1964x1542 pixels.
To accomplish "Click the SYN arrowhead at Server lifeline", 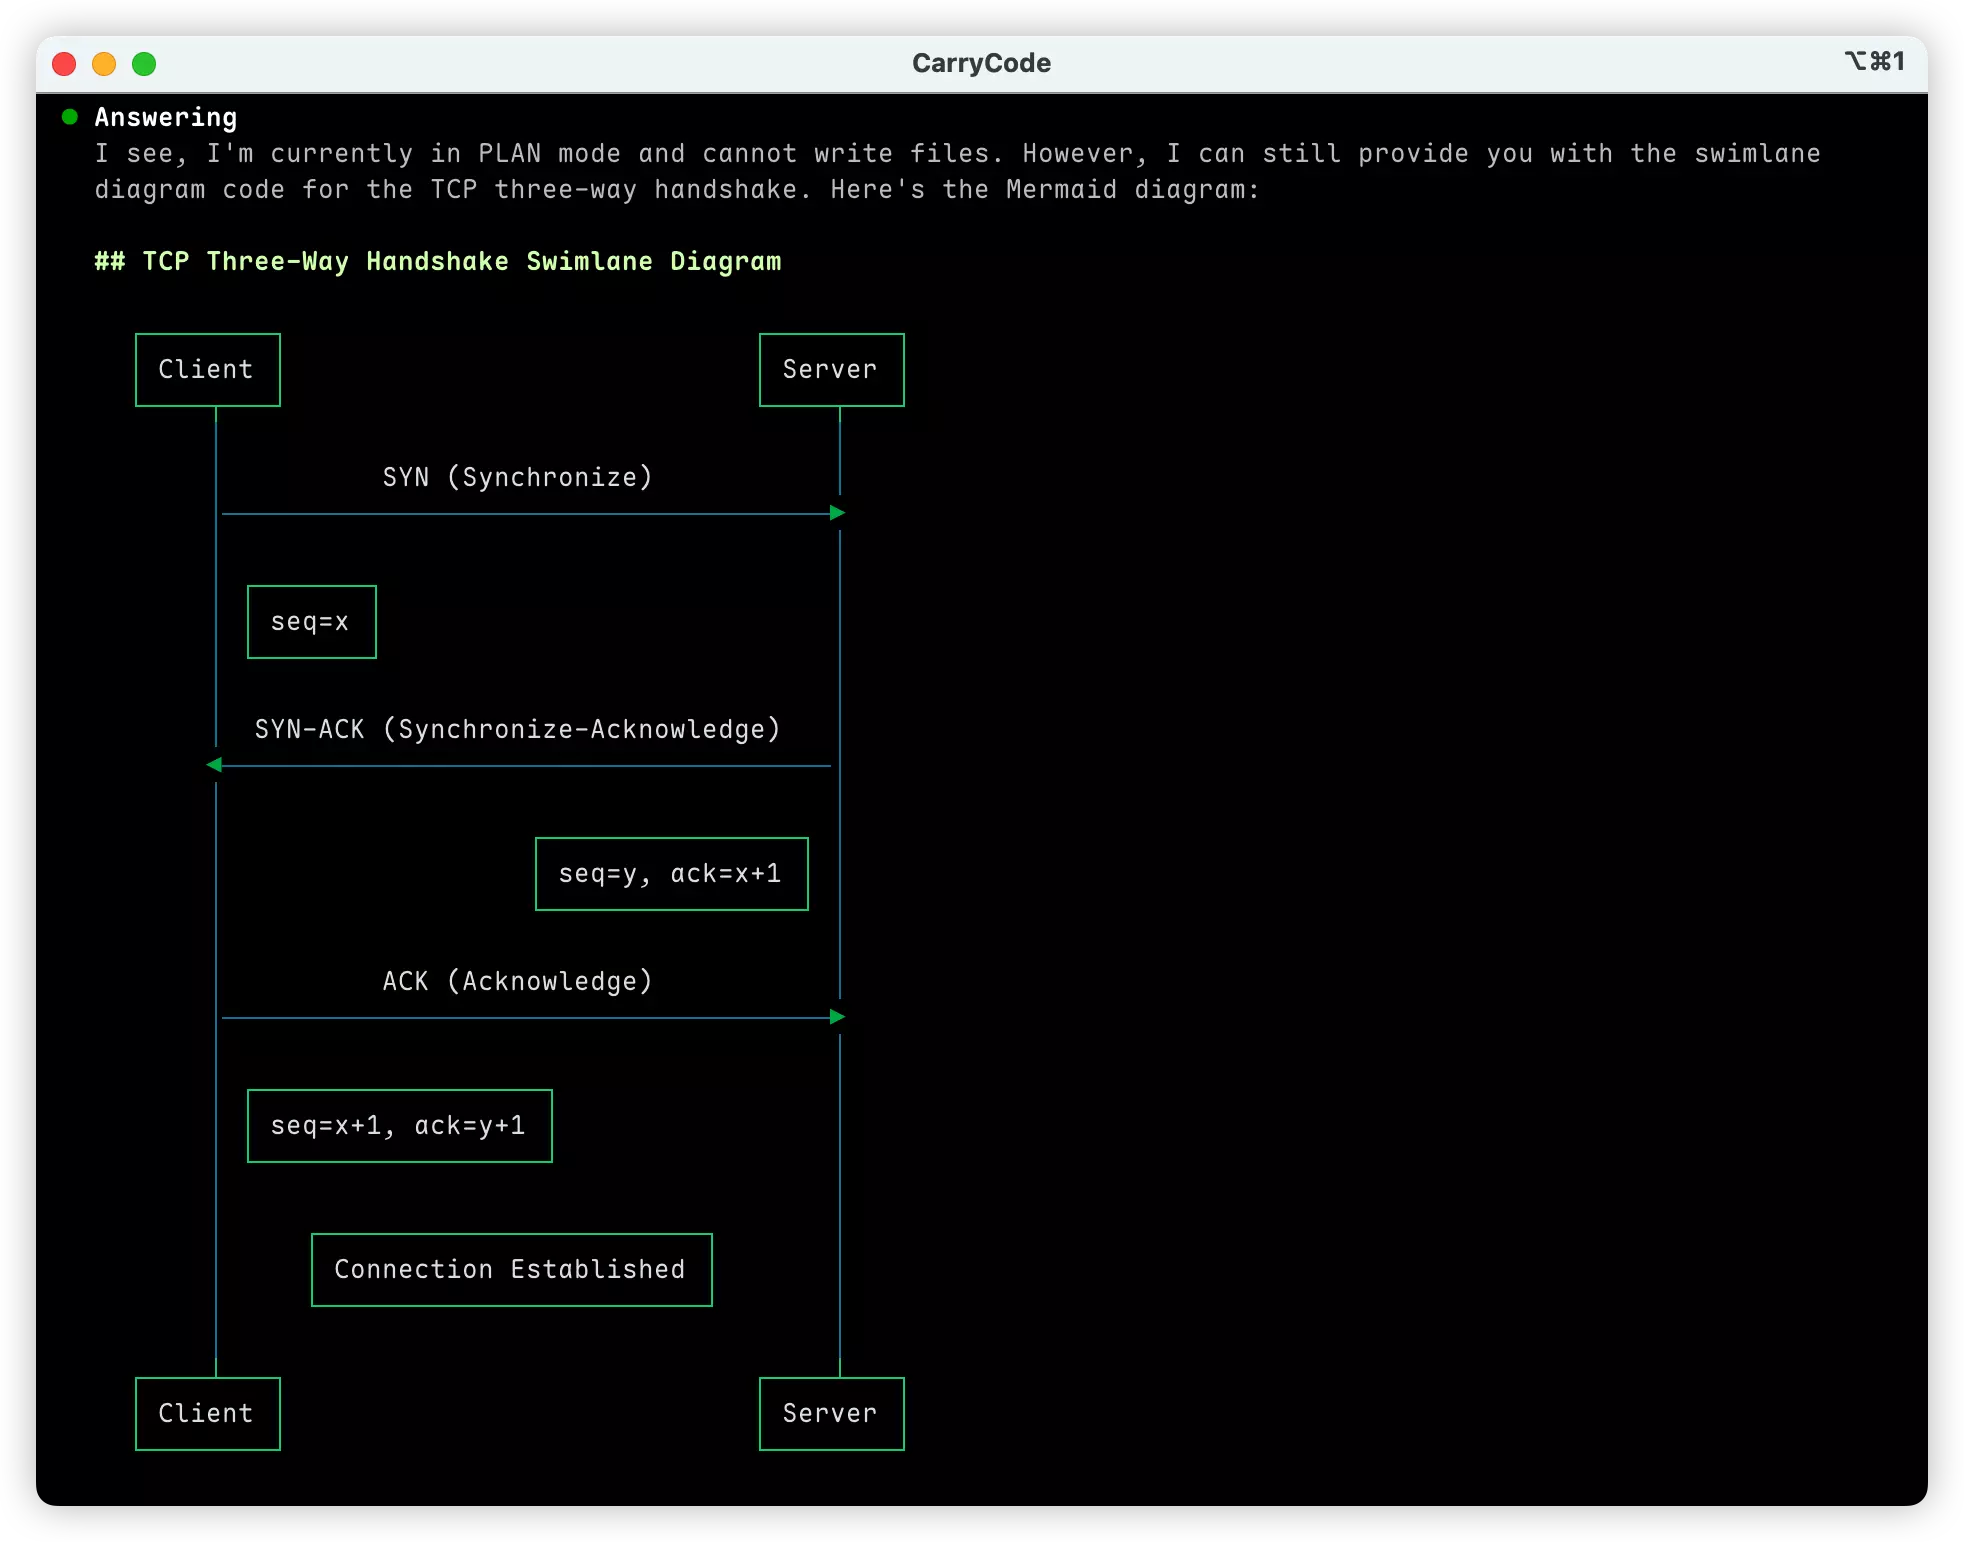I will click(838, 513).
